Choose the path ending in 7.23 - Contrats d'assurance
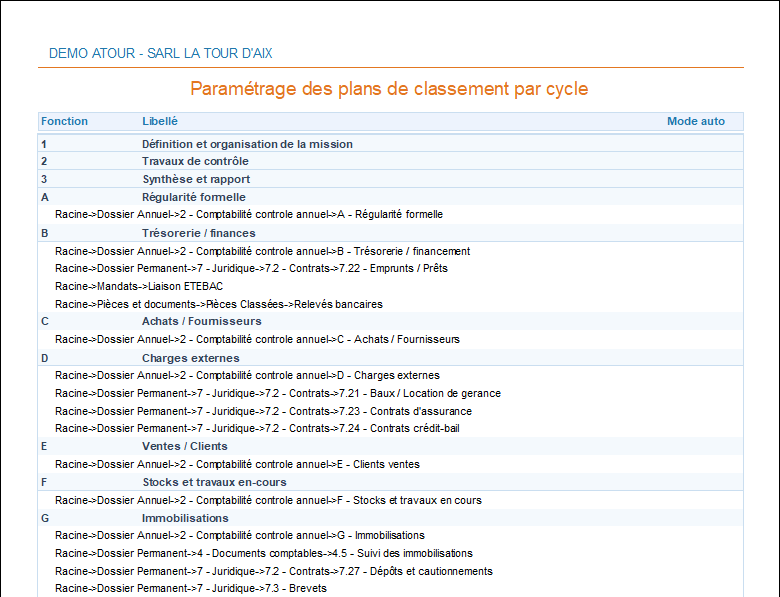Image resolution: width=780 pixels, height=597 pixels. [x=263, y=411]
